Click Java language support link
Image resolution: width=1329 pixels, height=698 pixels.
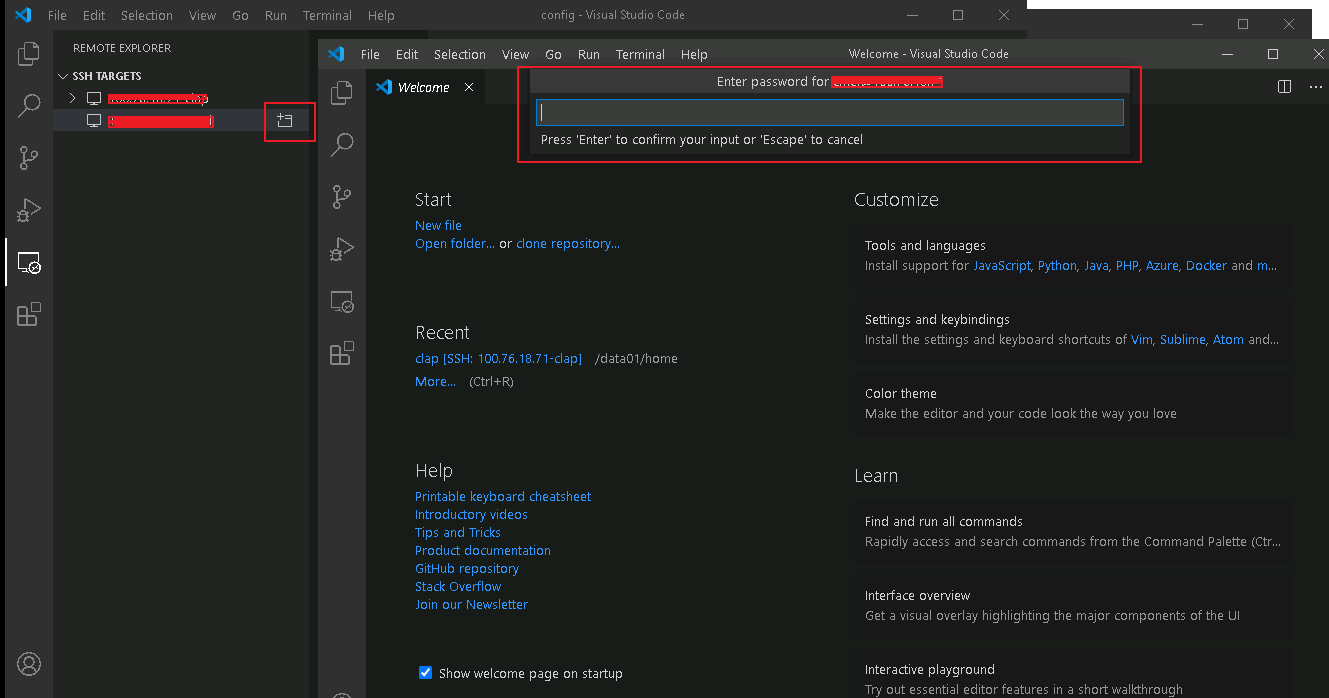[1096, 266]
